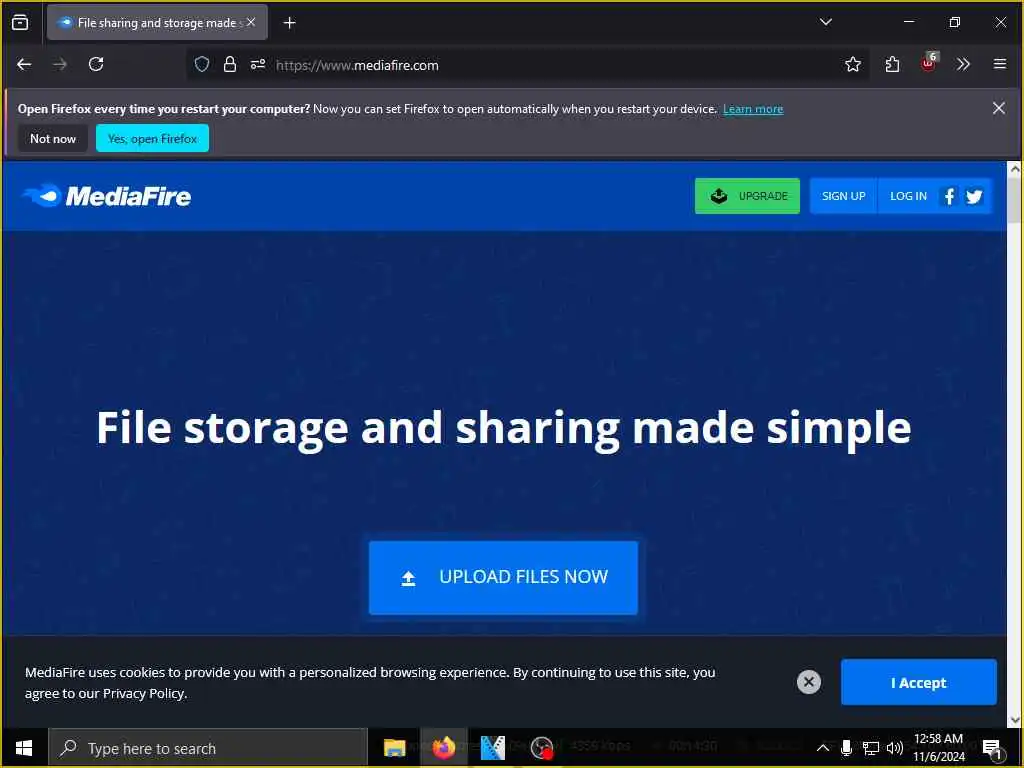
Task: Open the tracking protection shield icon
Action: [202, 64]
